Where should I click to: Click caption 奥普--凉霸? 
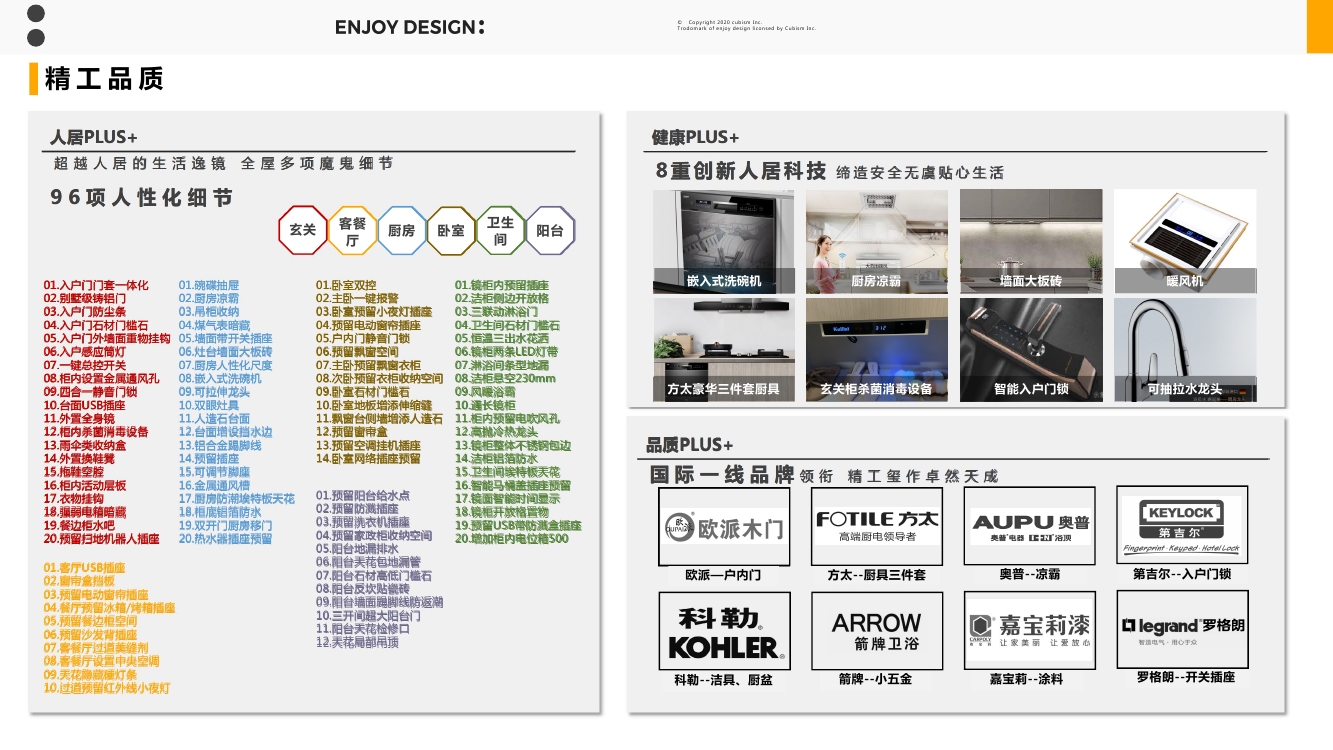click(x=1029, y=575)
